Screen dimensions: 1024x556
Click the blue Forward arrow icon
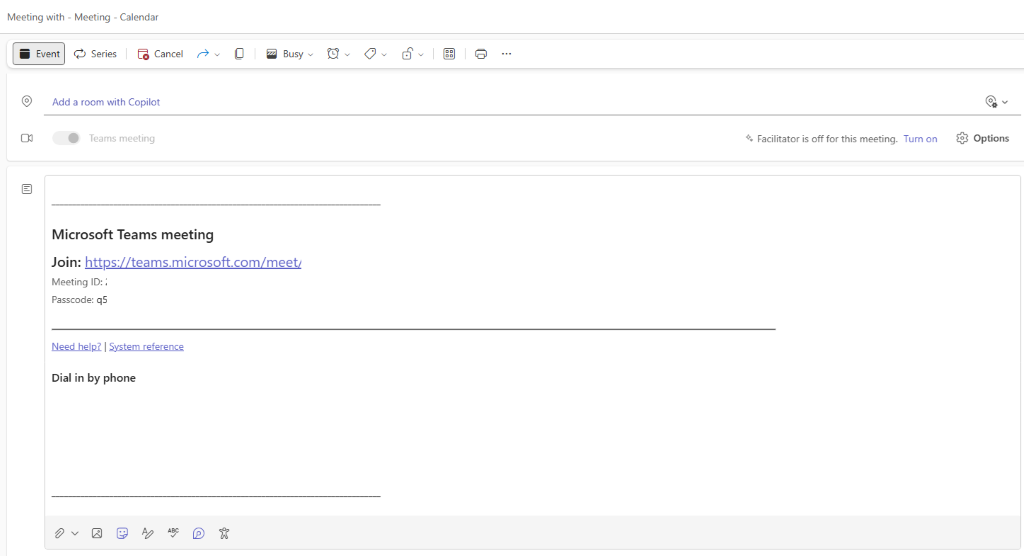pos(203,54)
